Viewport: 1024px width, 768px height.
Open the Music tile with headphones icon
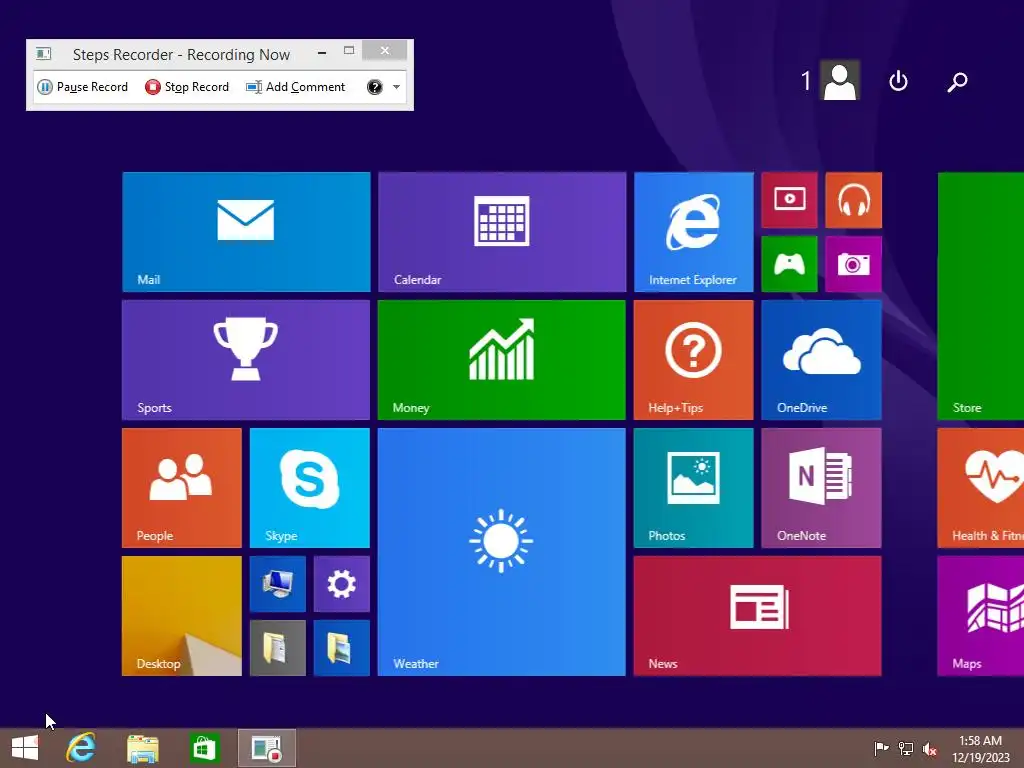coord(854,200)
